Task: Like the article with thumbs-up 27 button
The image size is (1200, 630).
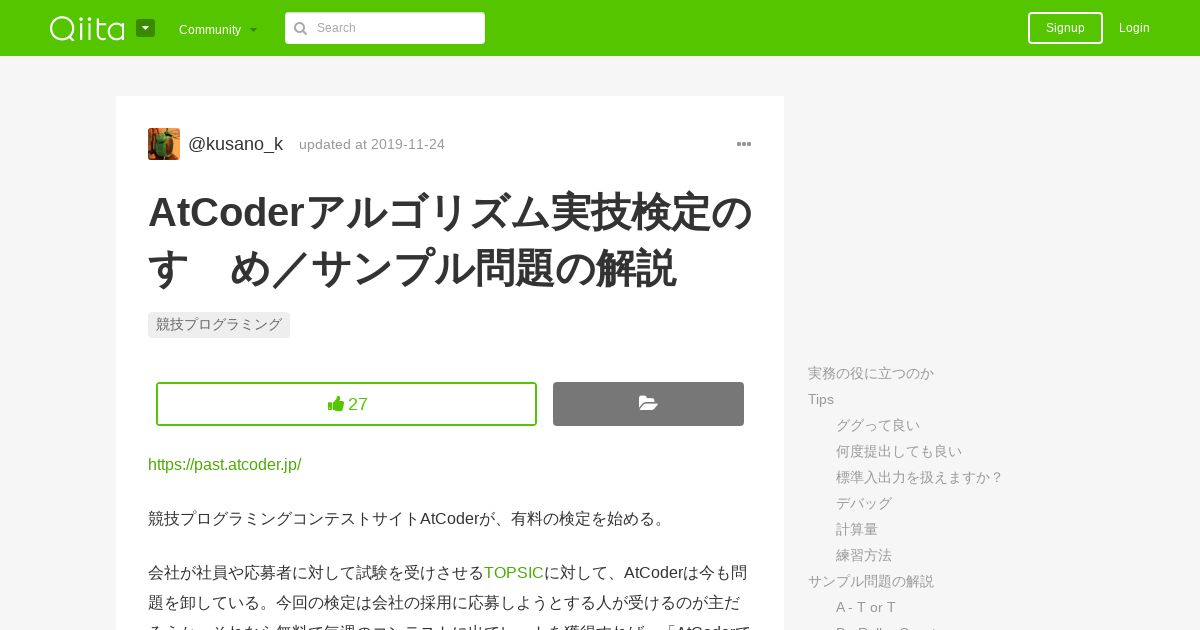Action: [346, 404]
